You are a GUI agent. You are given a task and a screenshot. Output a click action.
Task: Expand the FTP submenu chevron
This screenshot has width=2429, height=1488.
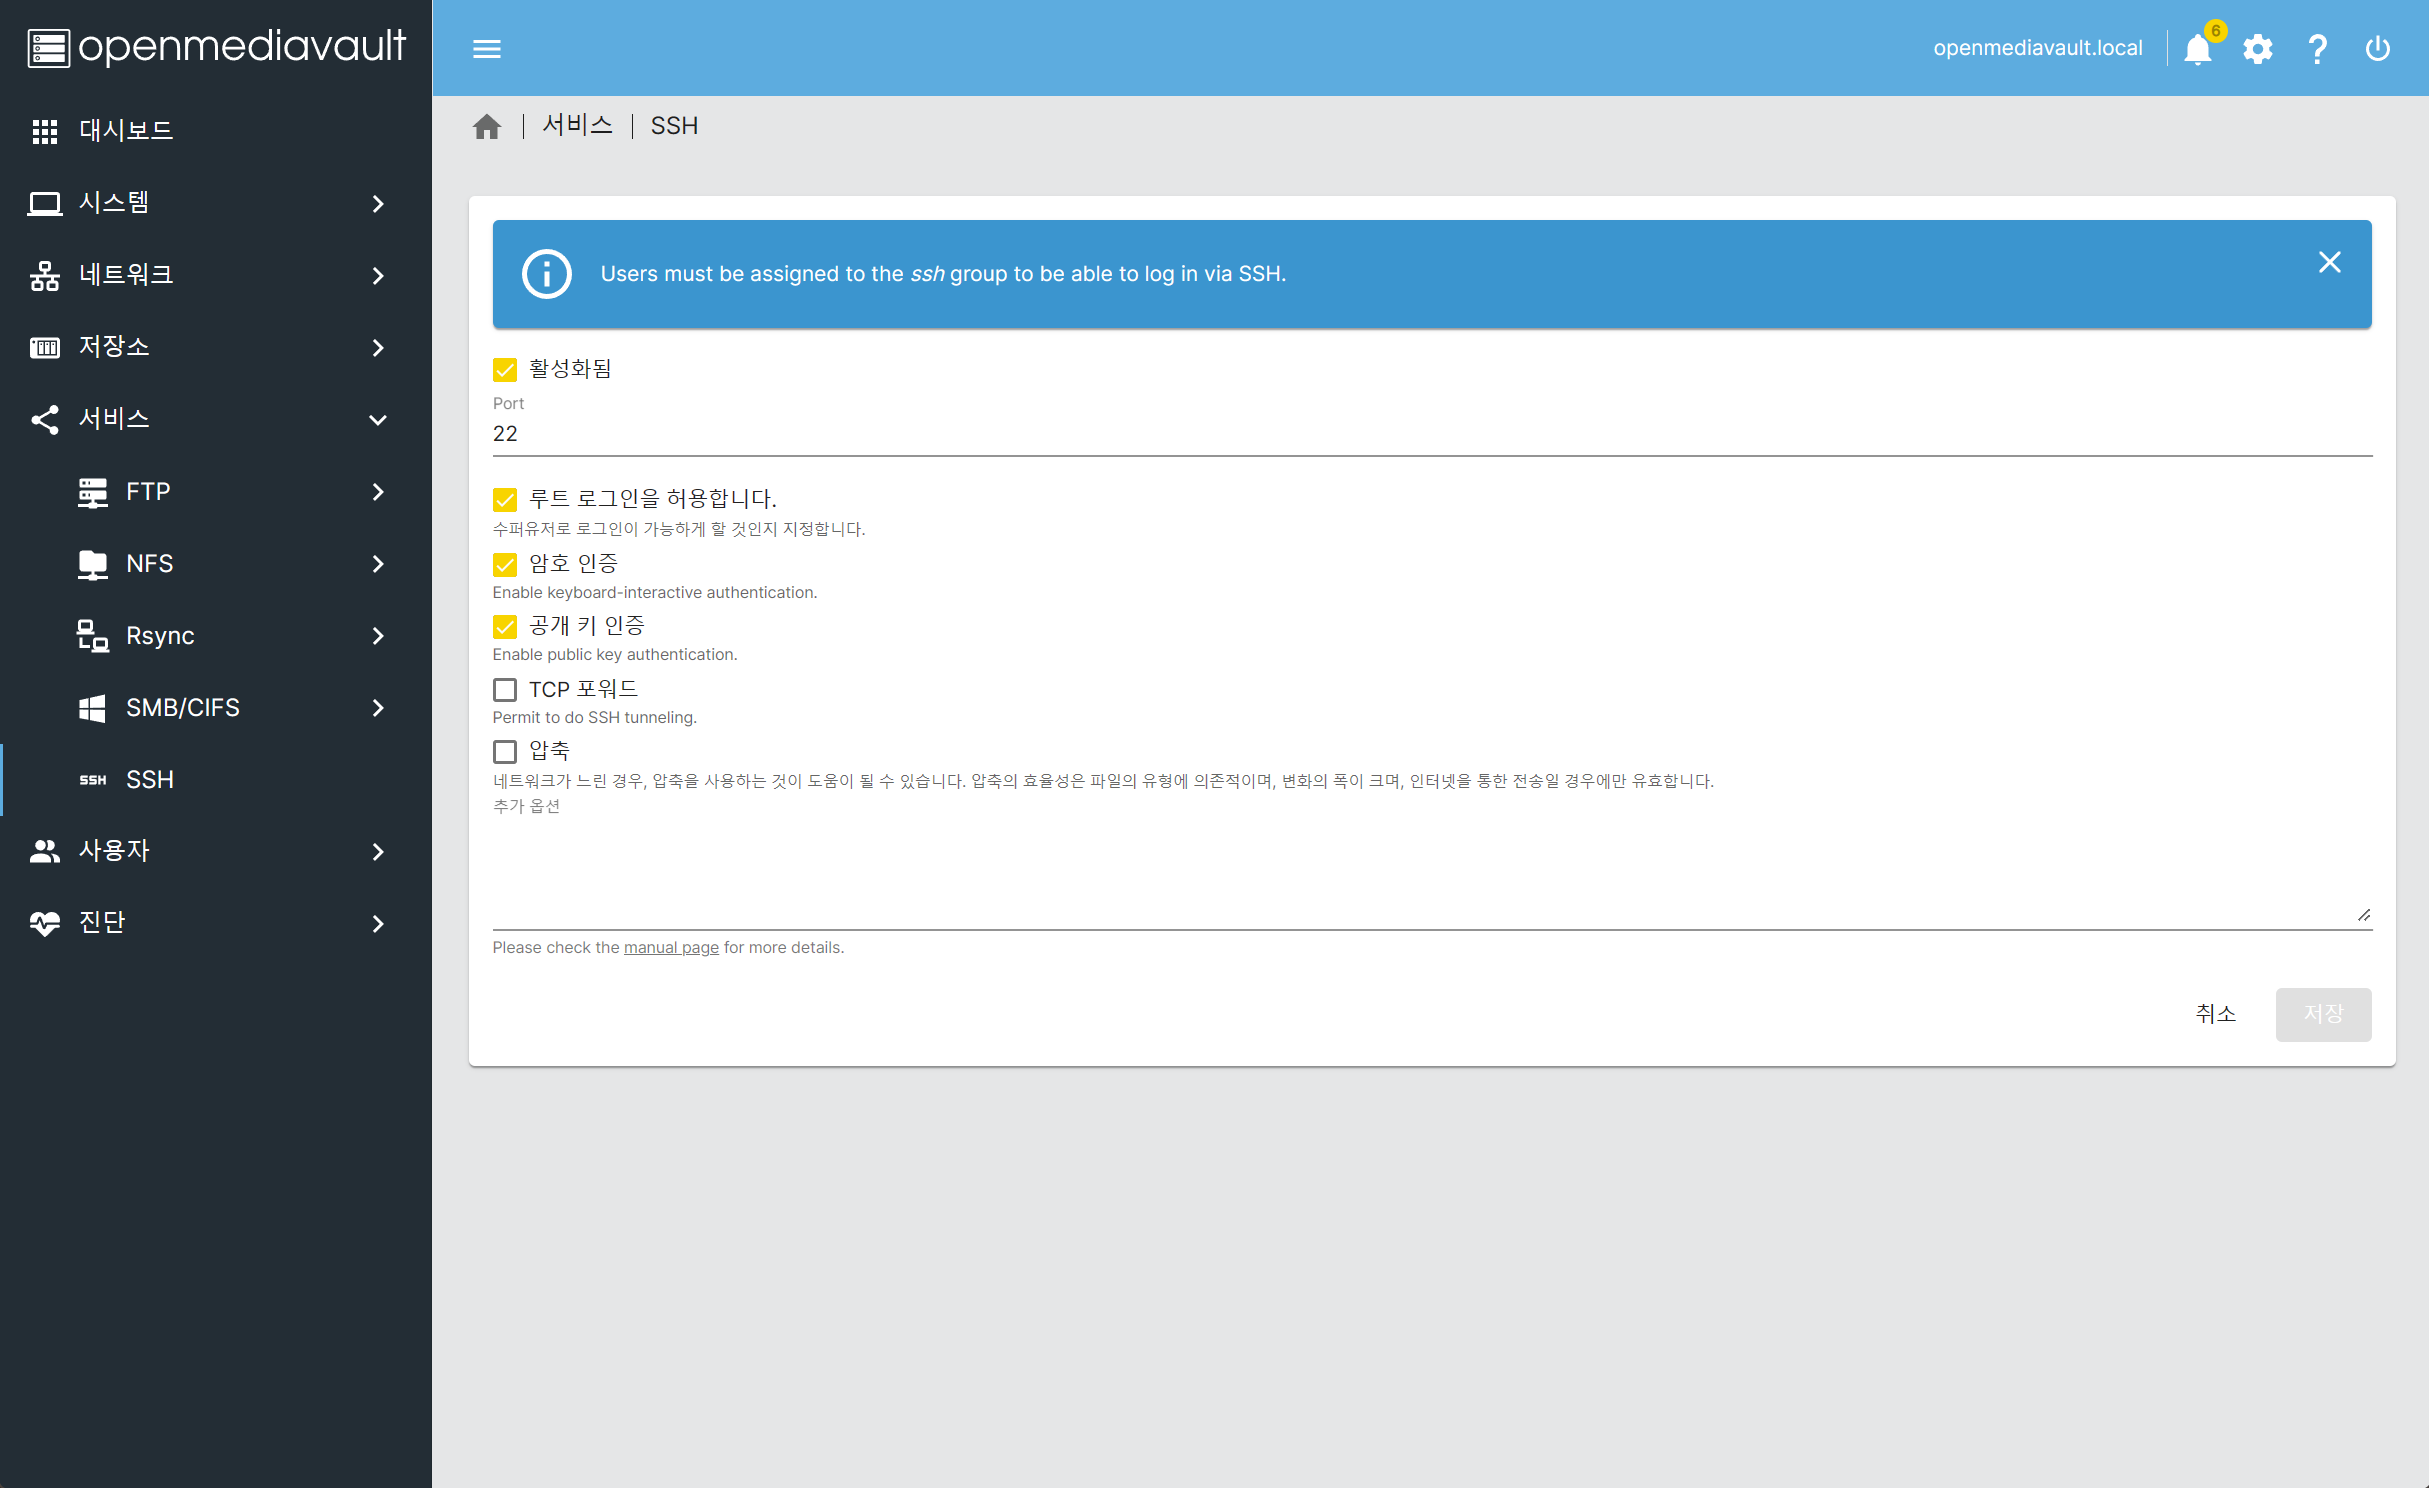378,492
